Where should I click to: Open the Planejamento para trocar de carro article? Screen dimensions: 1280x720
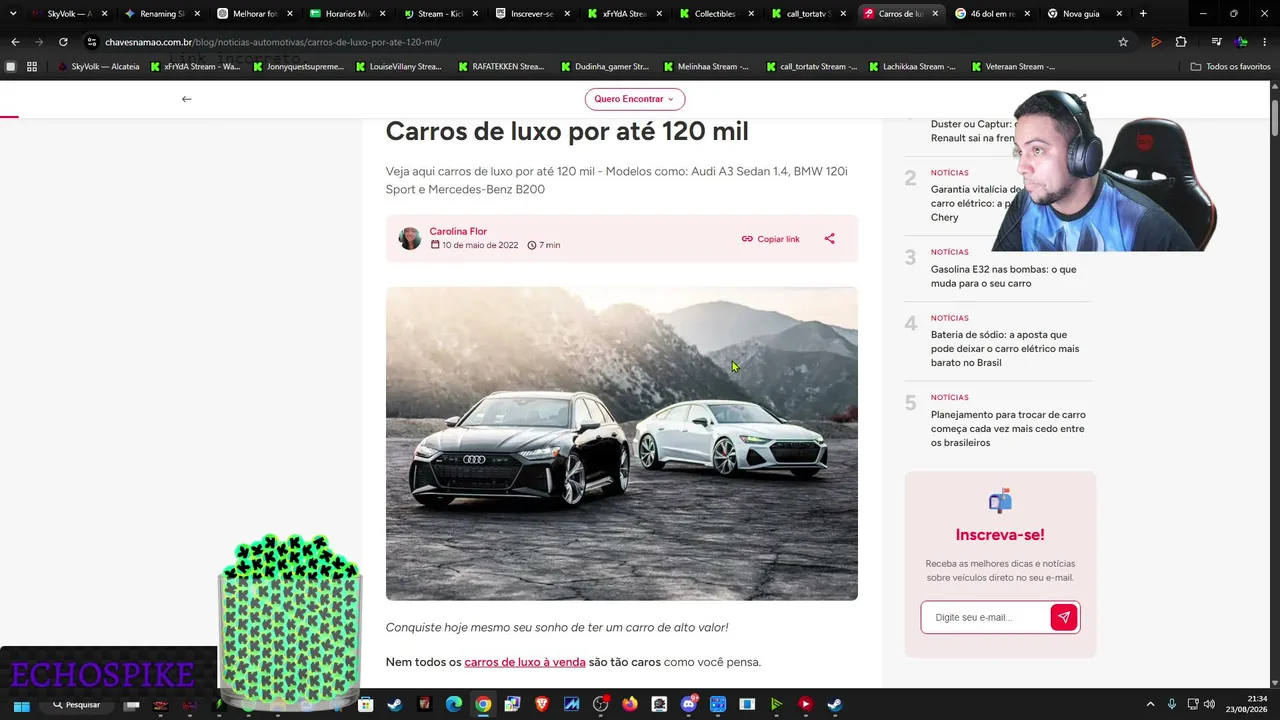[1008, 428]
